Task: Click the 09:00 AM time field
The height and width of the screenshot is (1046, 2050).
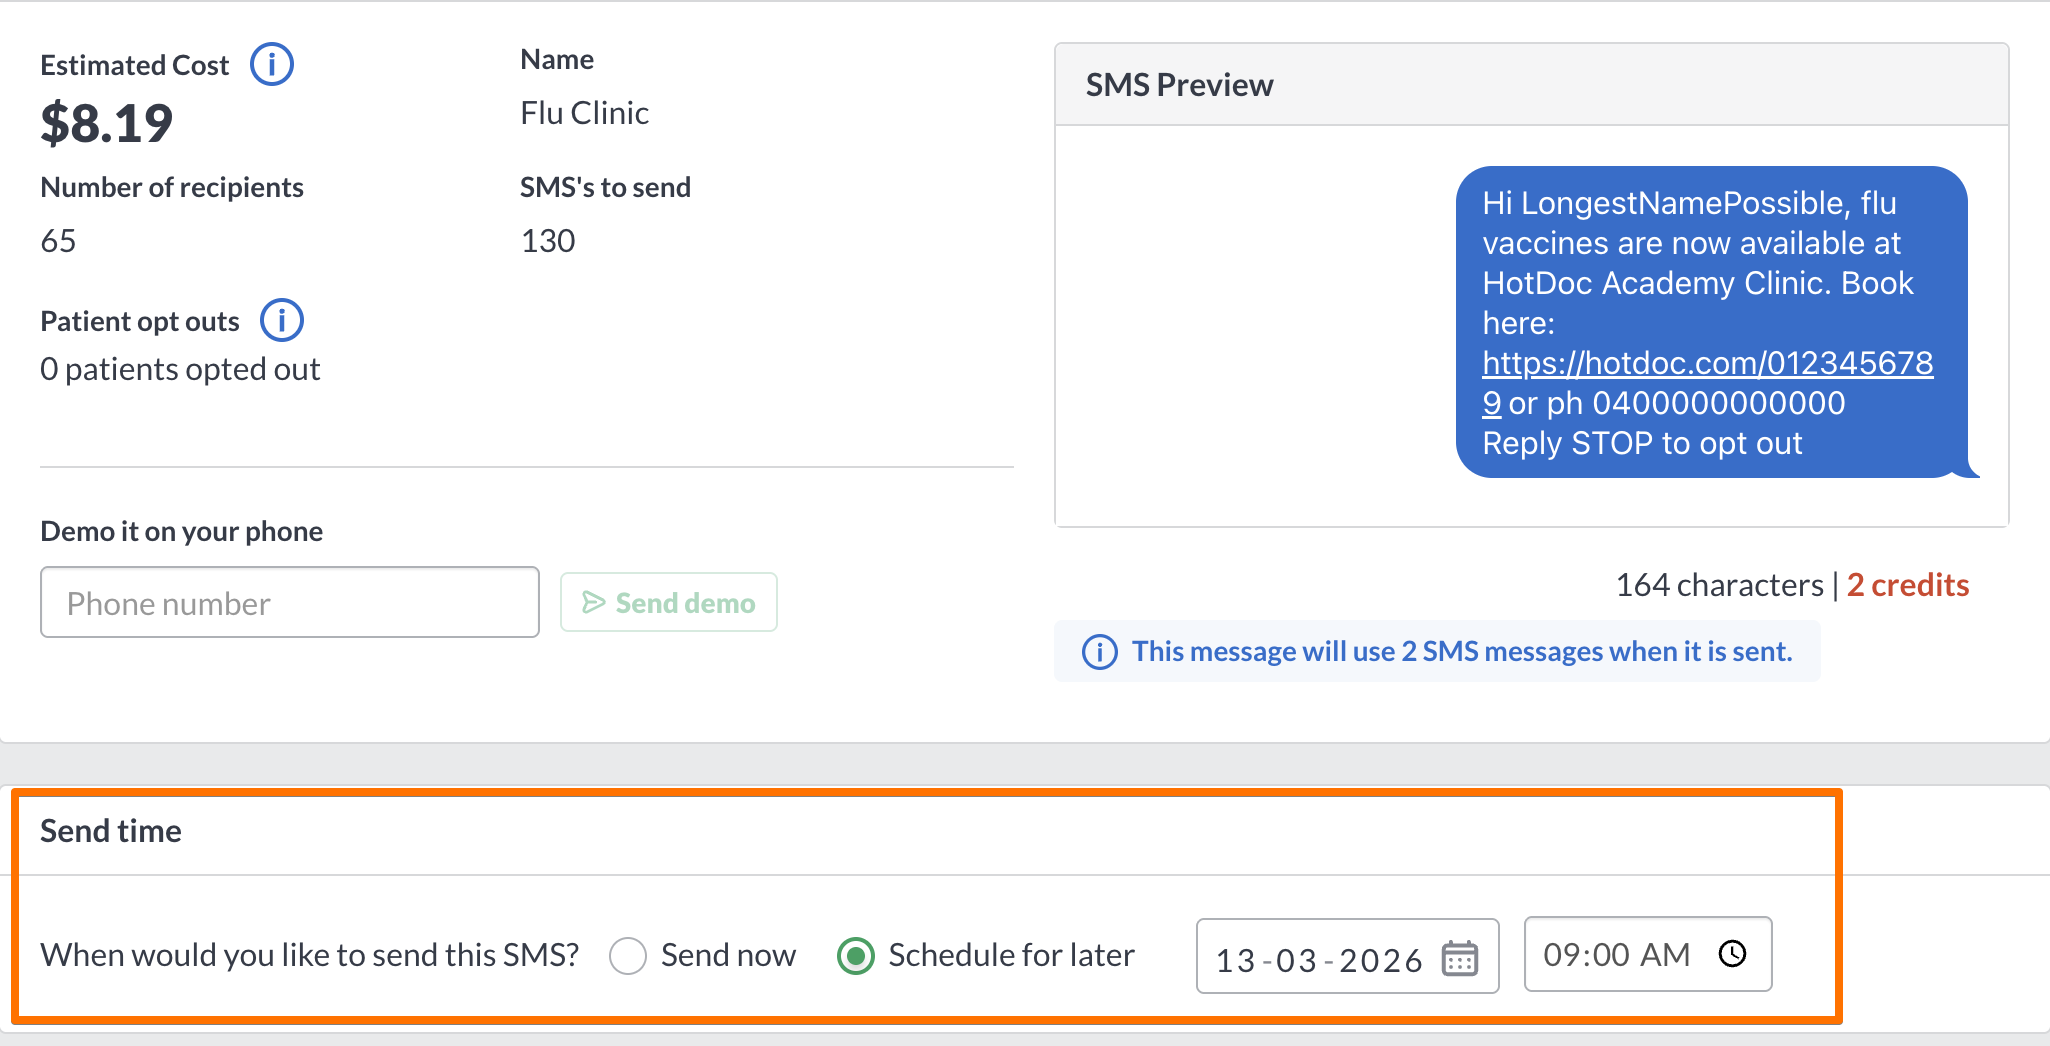Action: (x=1648, y=954)
